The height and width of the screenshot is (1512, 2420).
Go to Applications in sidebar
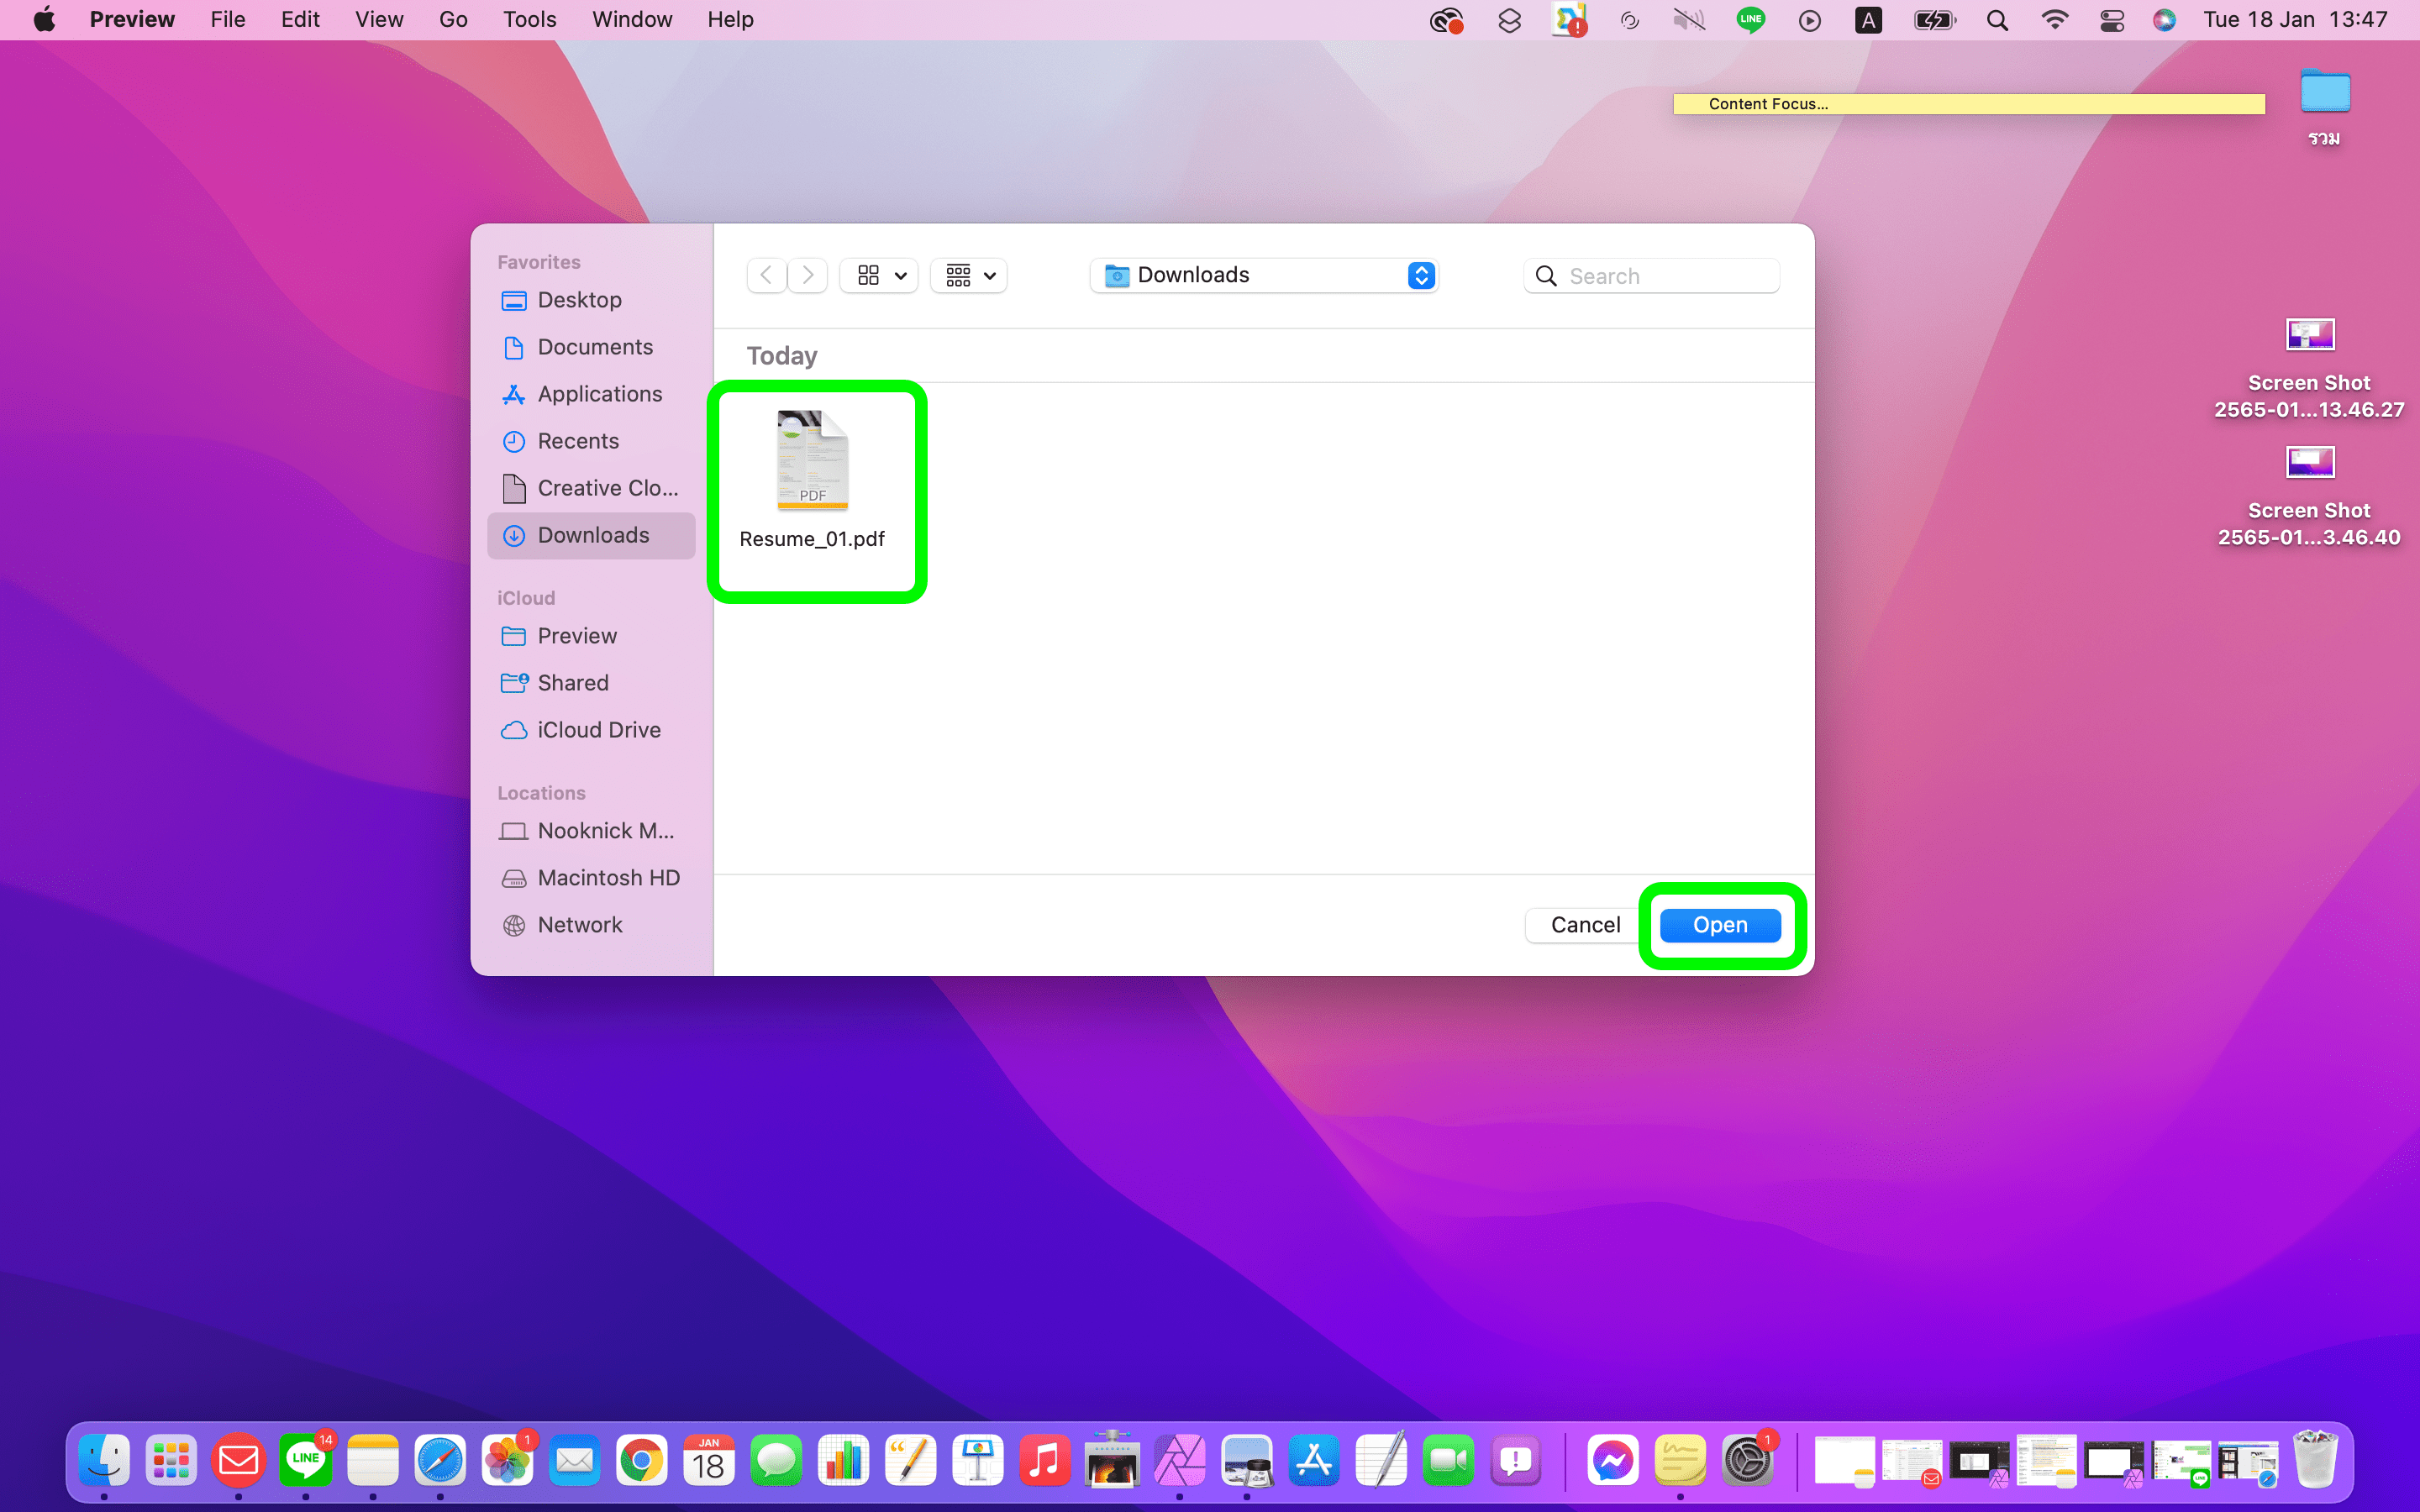(599, 394)
